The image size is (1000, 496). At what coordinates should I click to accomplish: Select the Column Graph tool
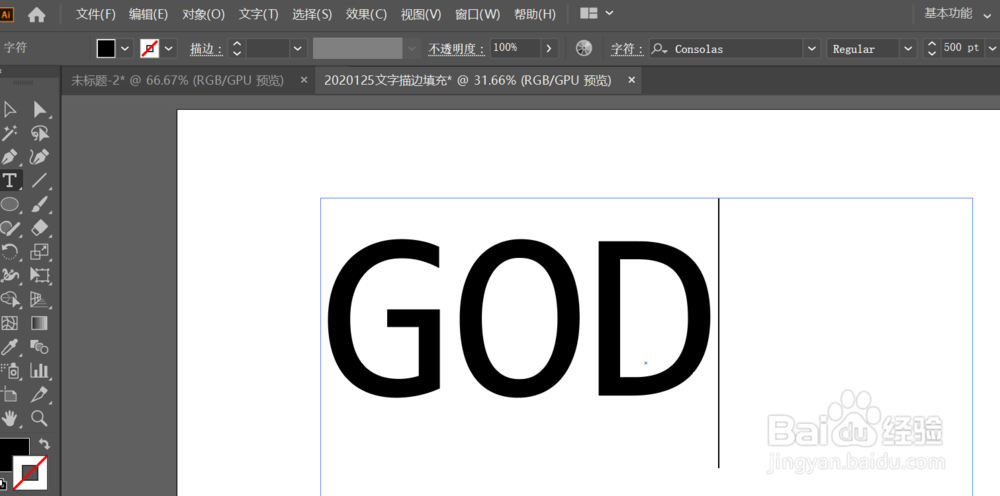pyautogui.click(x=40, y=370)
